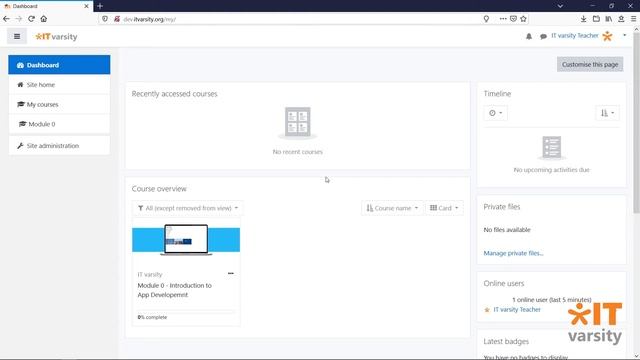The width and height of the screenshot is (640, 360).
Task: Open Module 0 - Introduction to App Developement
Action: [x=175, y=290]
